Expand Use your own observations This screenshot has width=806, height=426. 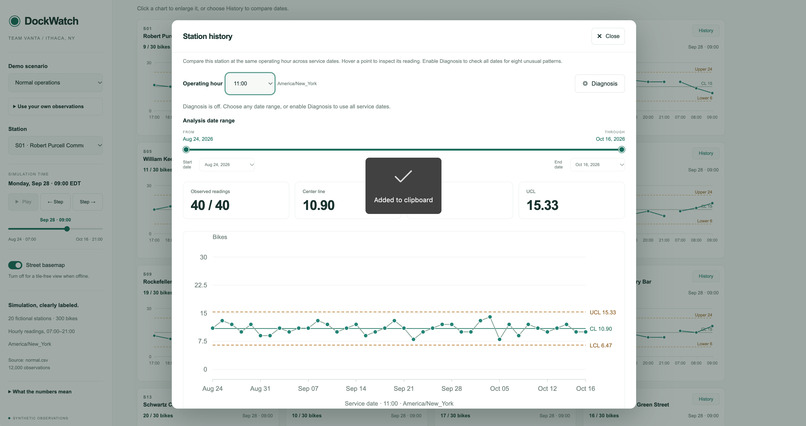point(56,106)
